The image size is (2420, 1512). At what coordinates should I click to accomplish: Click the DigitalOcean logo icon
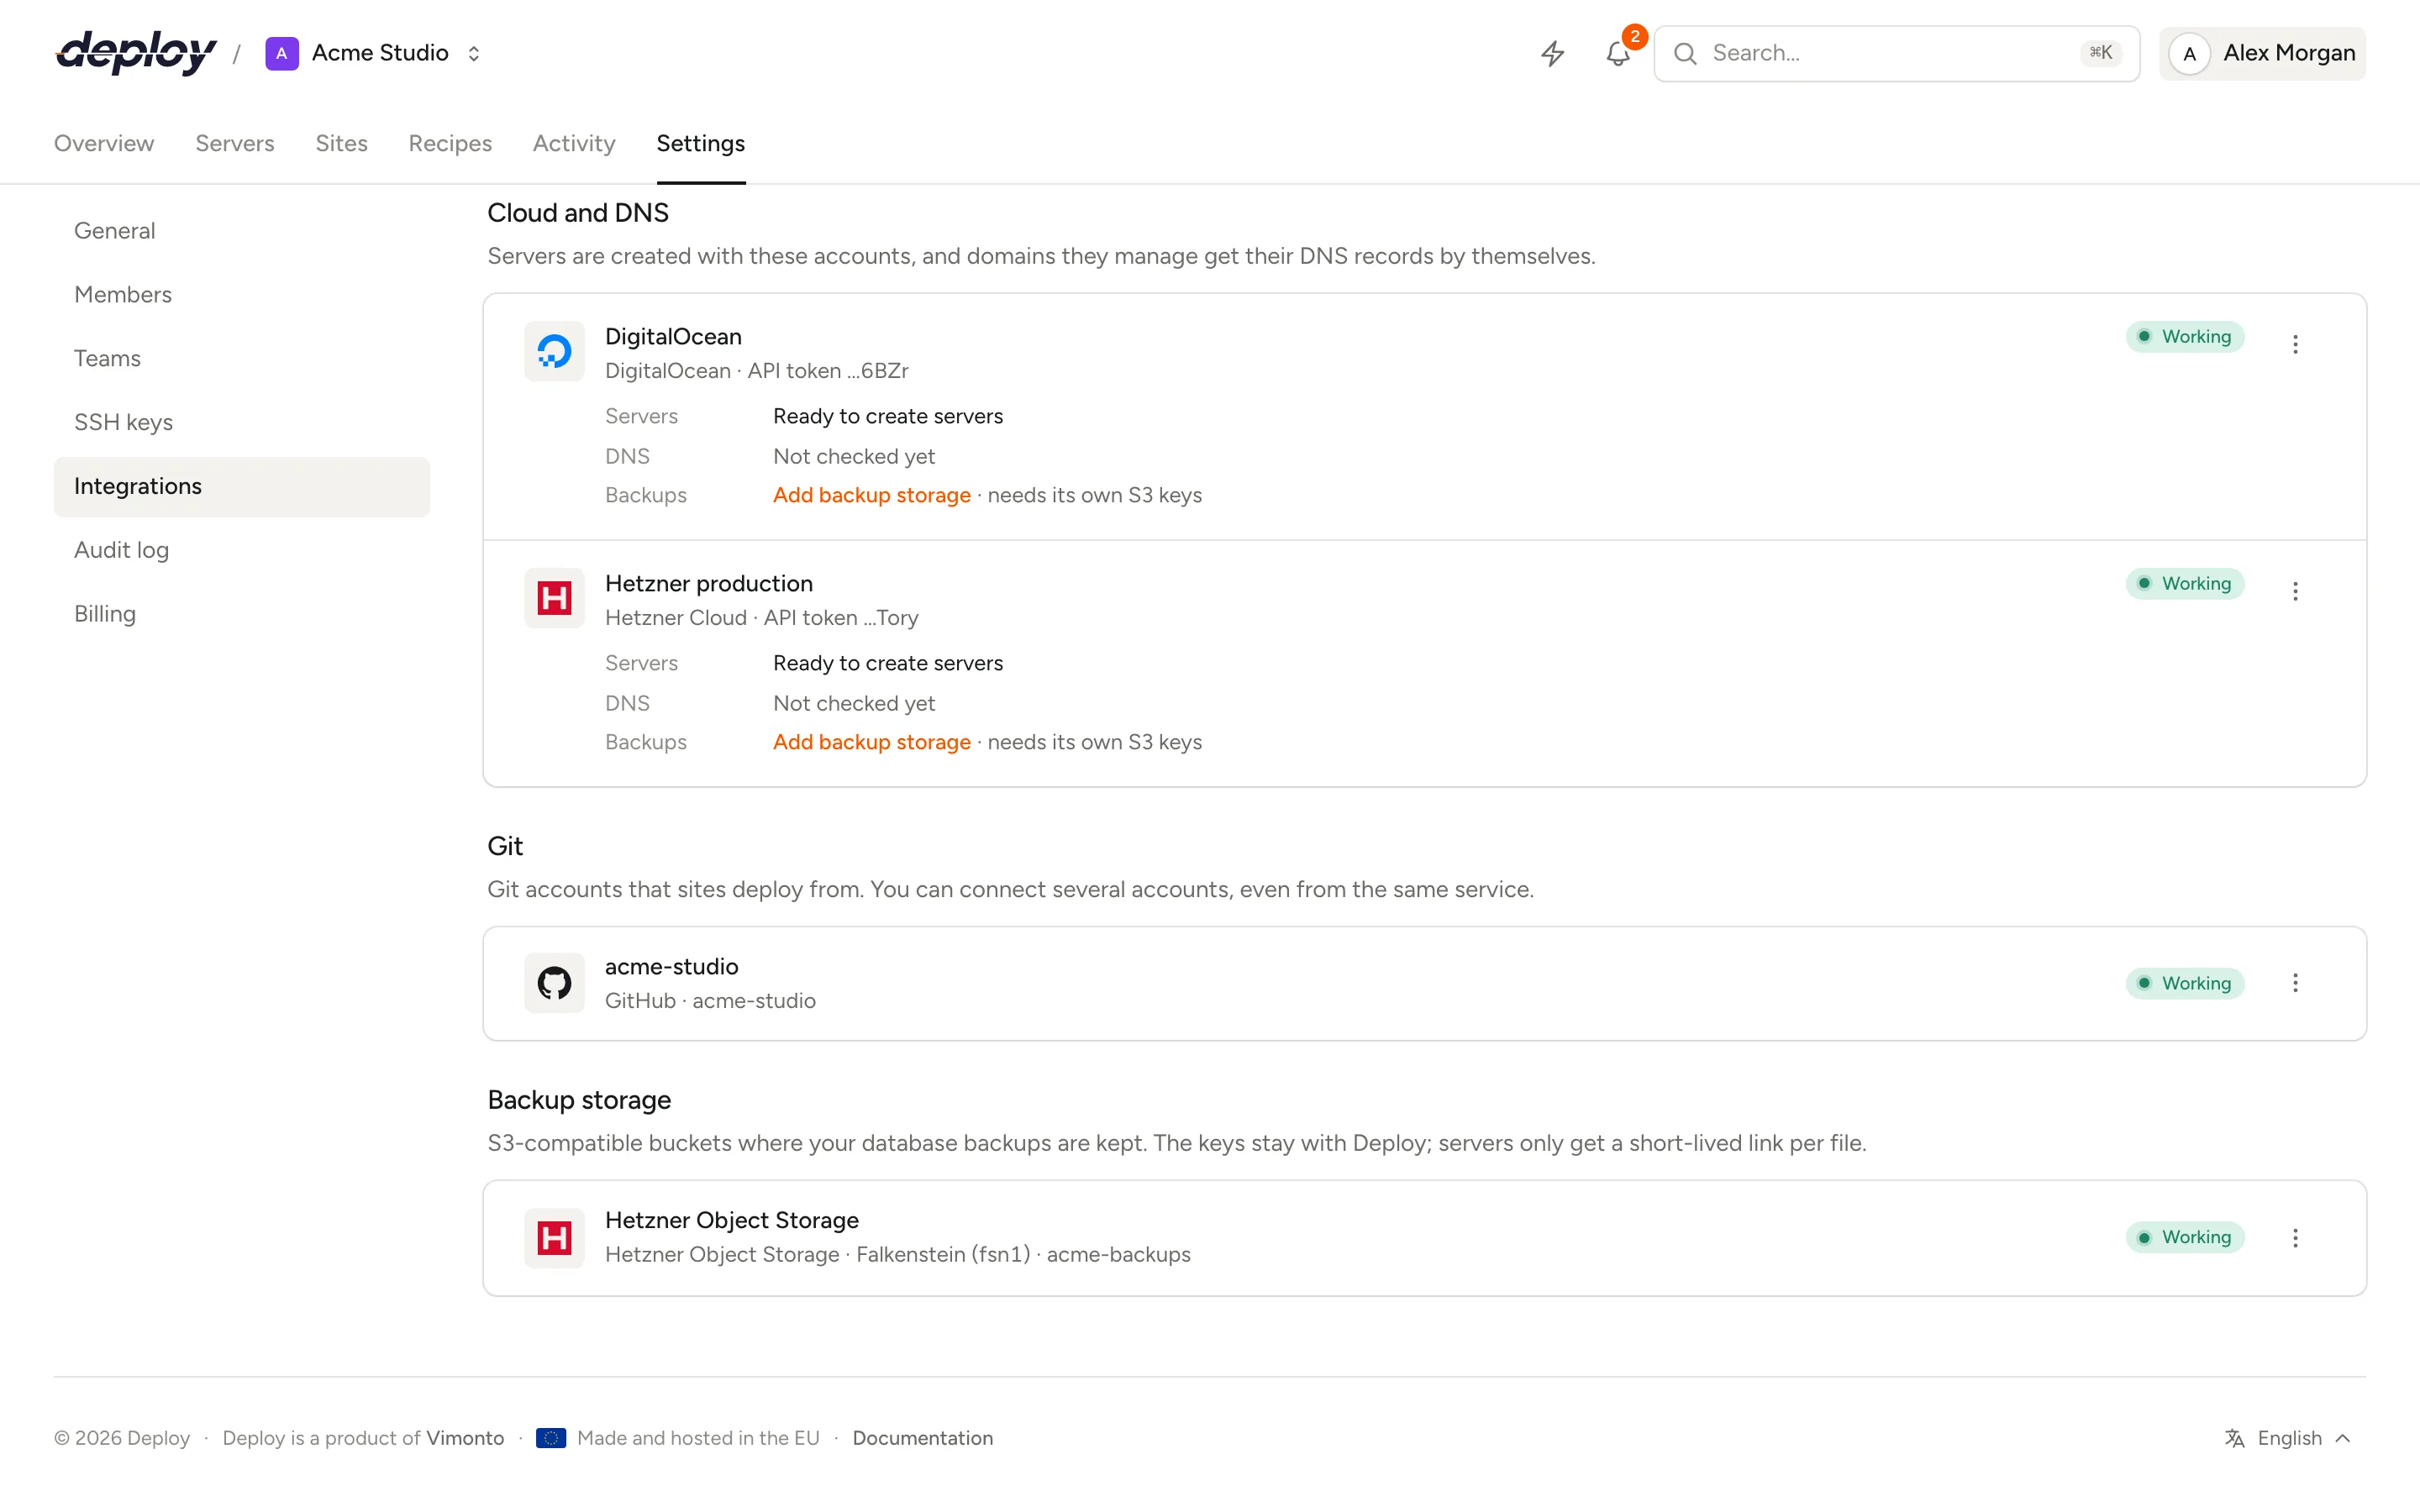(554, 351)
